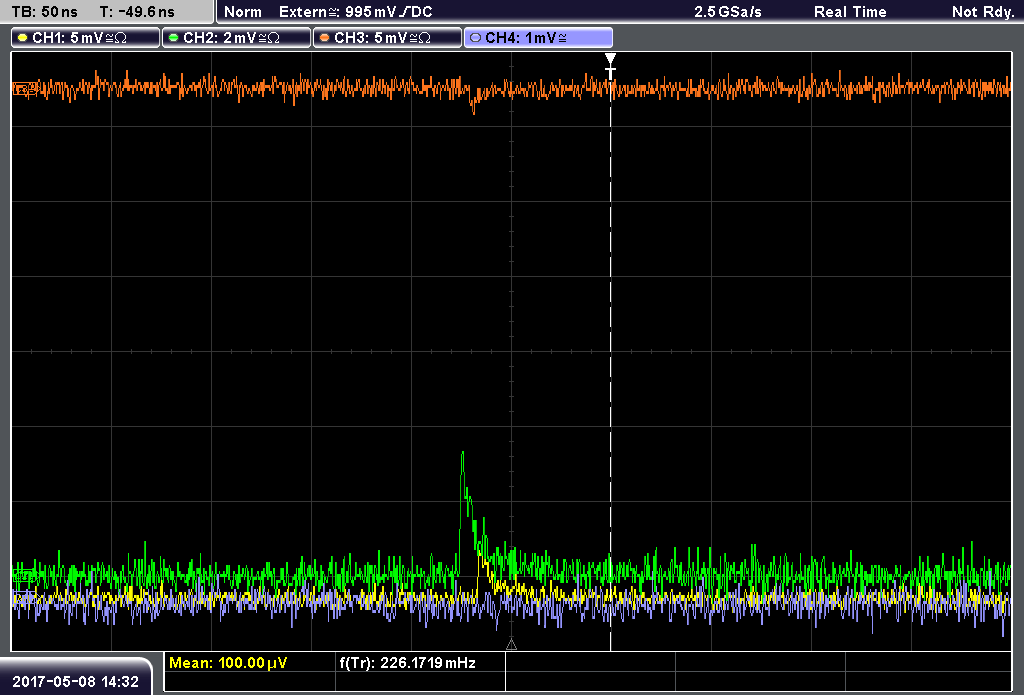The width and height of the screenshot is (1024, 695).
Task: Click the Mean: 100.00 µV measurement
Action: 228,663
